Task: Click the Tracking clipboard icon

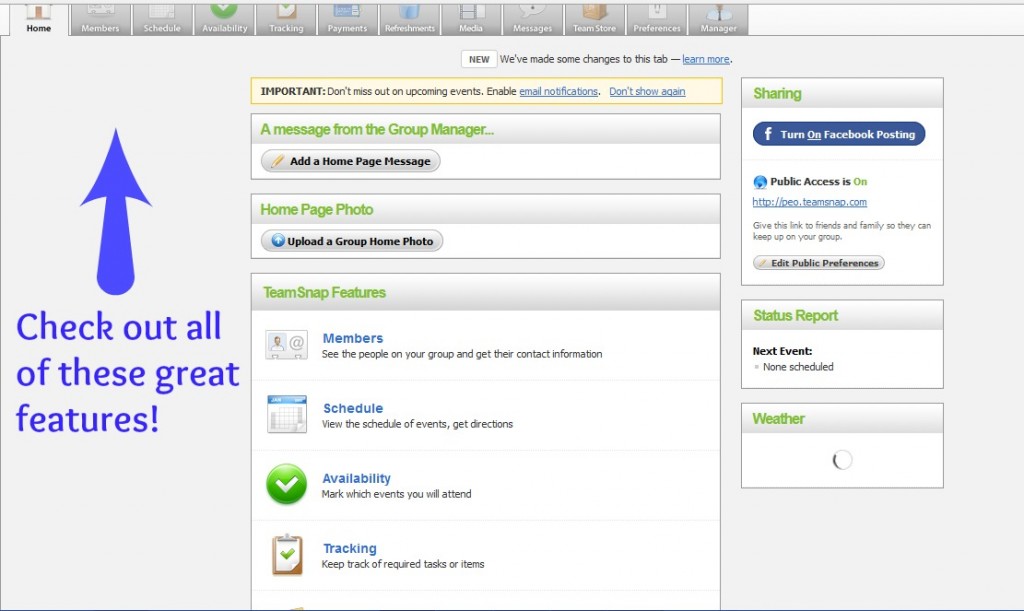Action: coord(287,554)
